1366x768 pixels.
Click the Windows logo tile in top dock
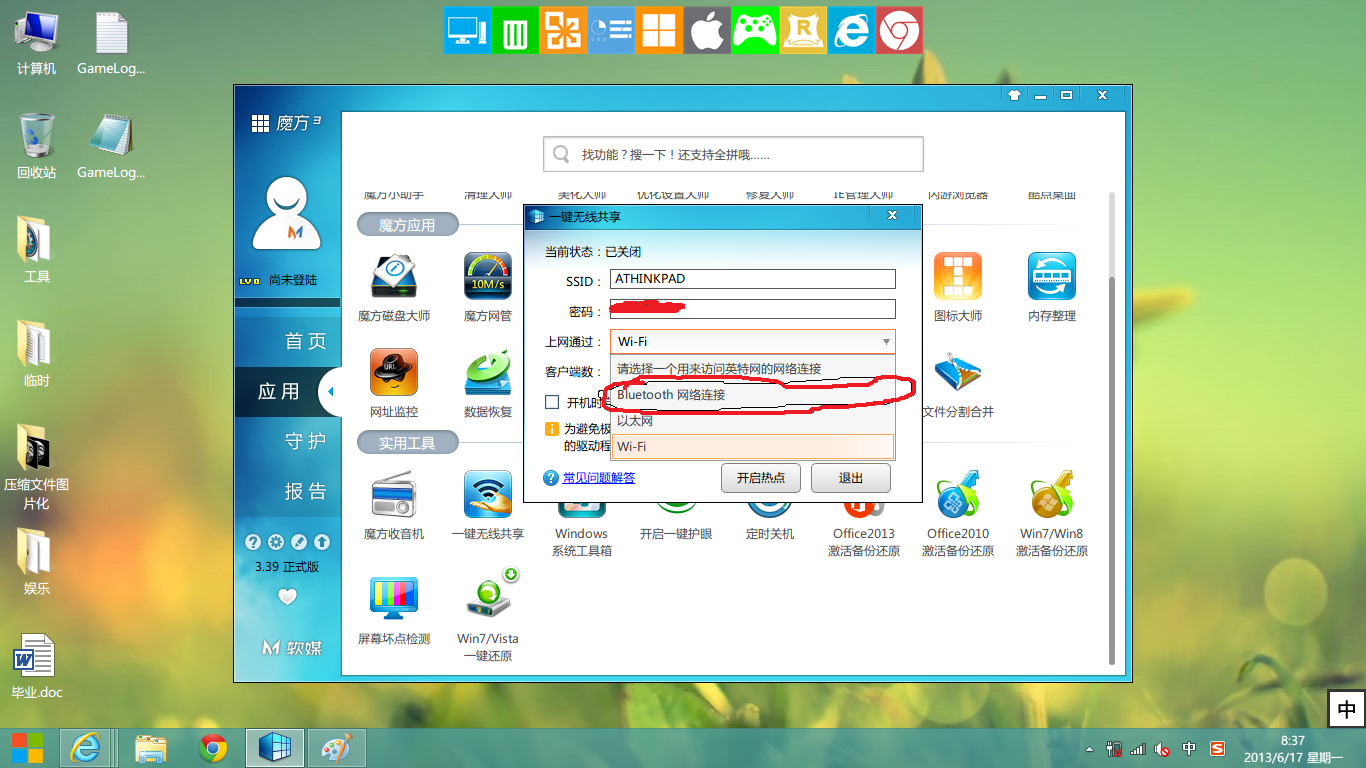(659, 30)
